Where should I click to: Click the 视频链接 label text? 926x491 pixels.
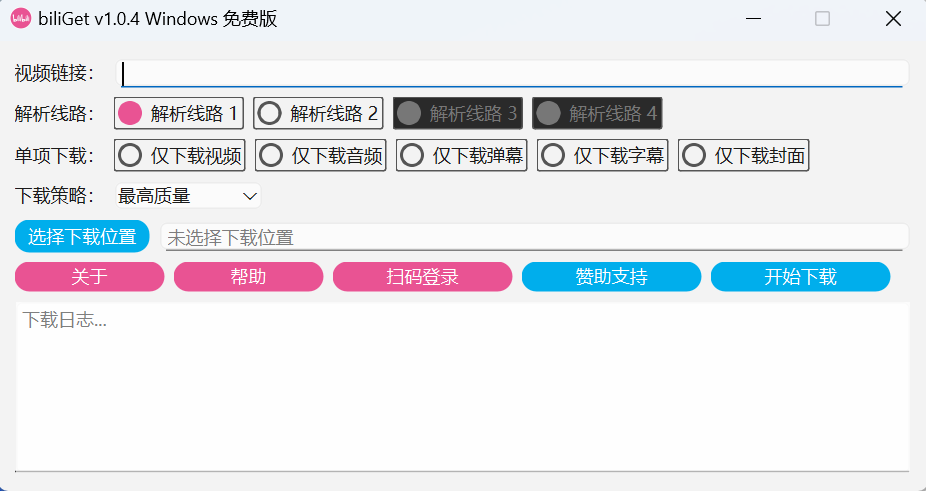coord(54,74)
